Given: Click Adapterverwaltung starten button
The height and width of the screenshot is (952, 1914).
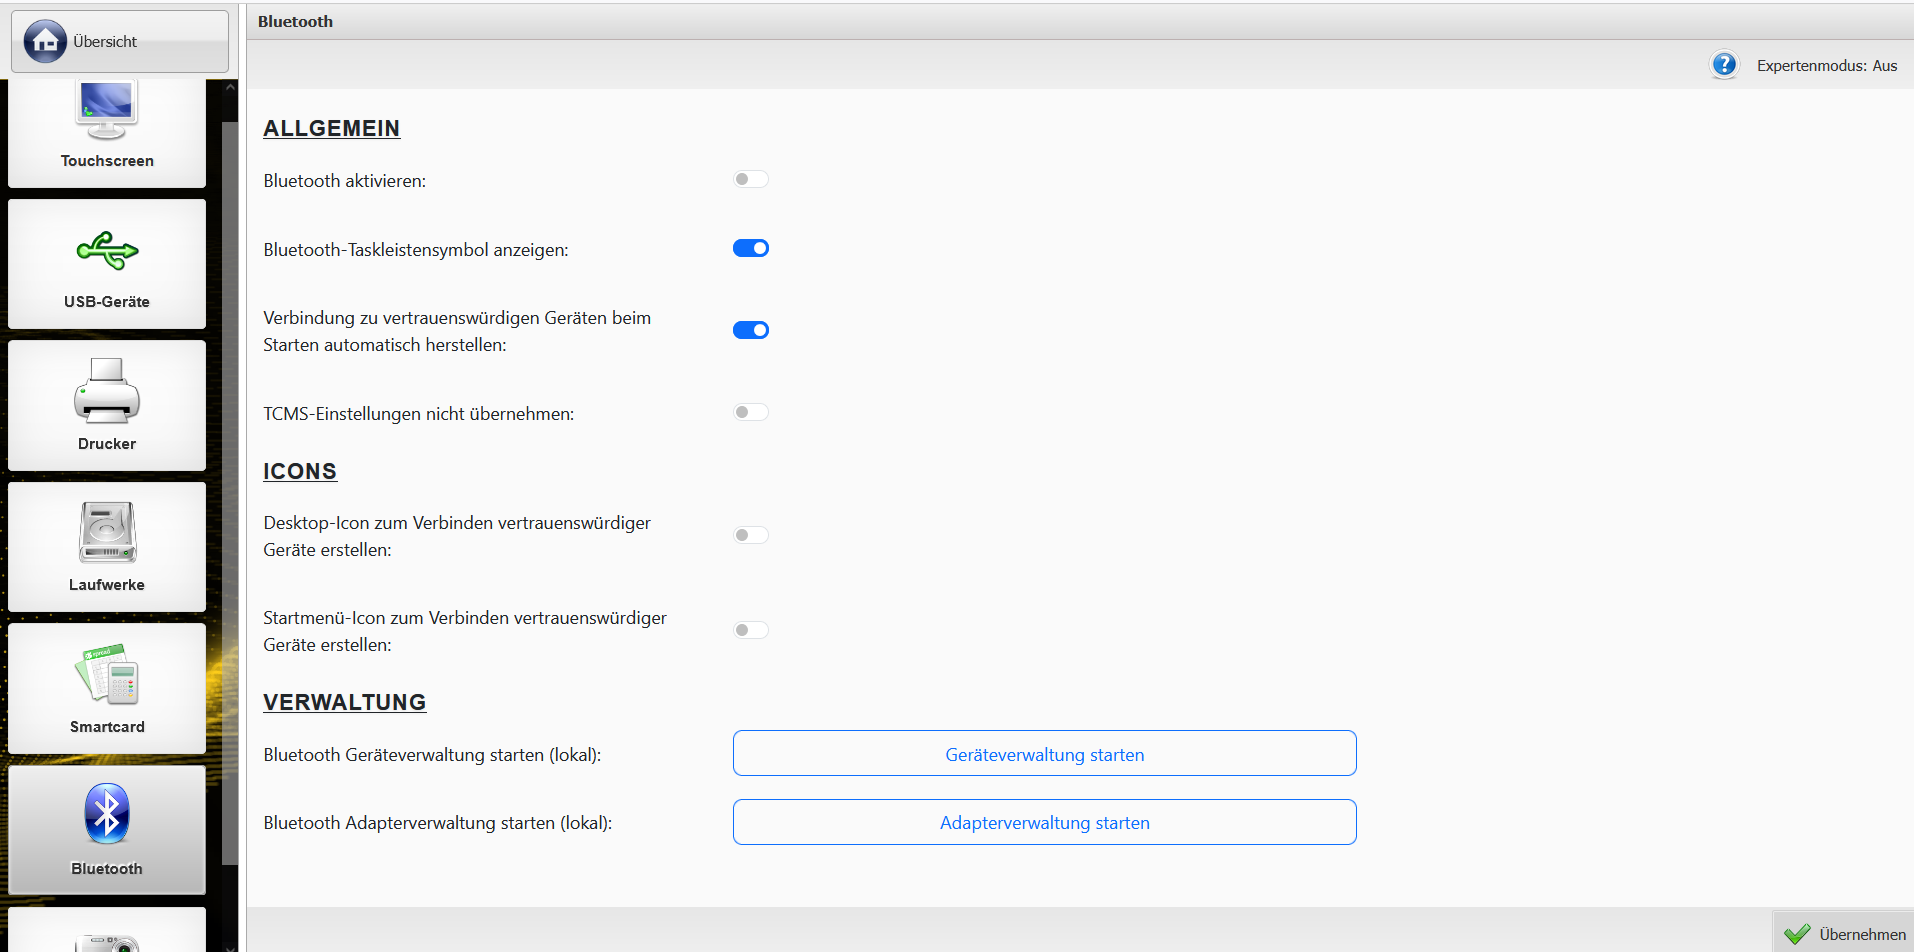Looking at the screenshot, I should click(1044, 822).
